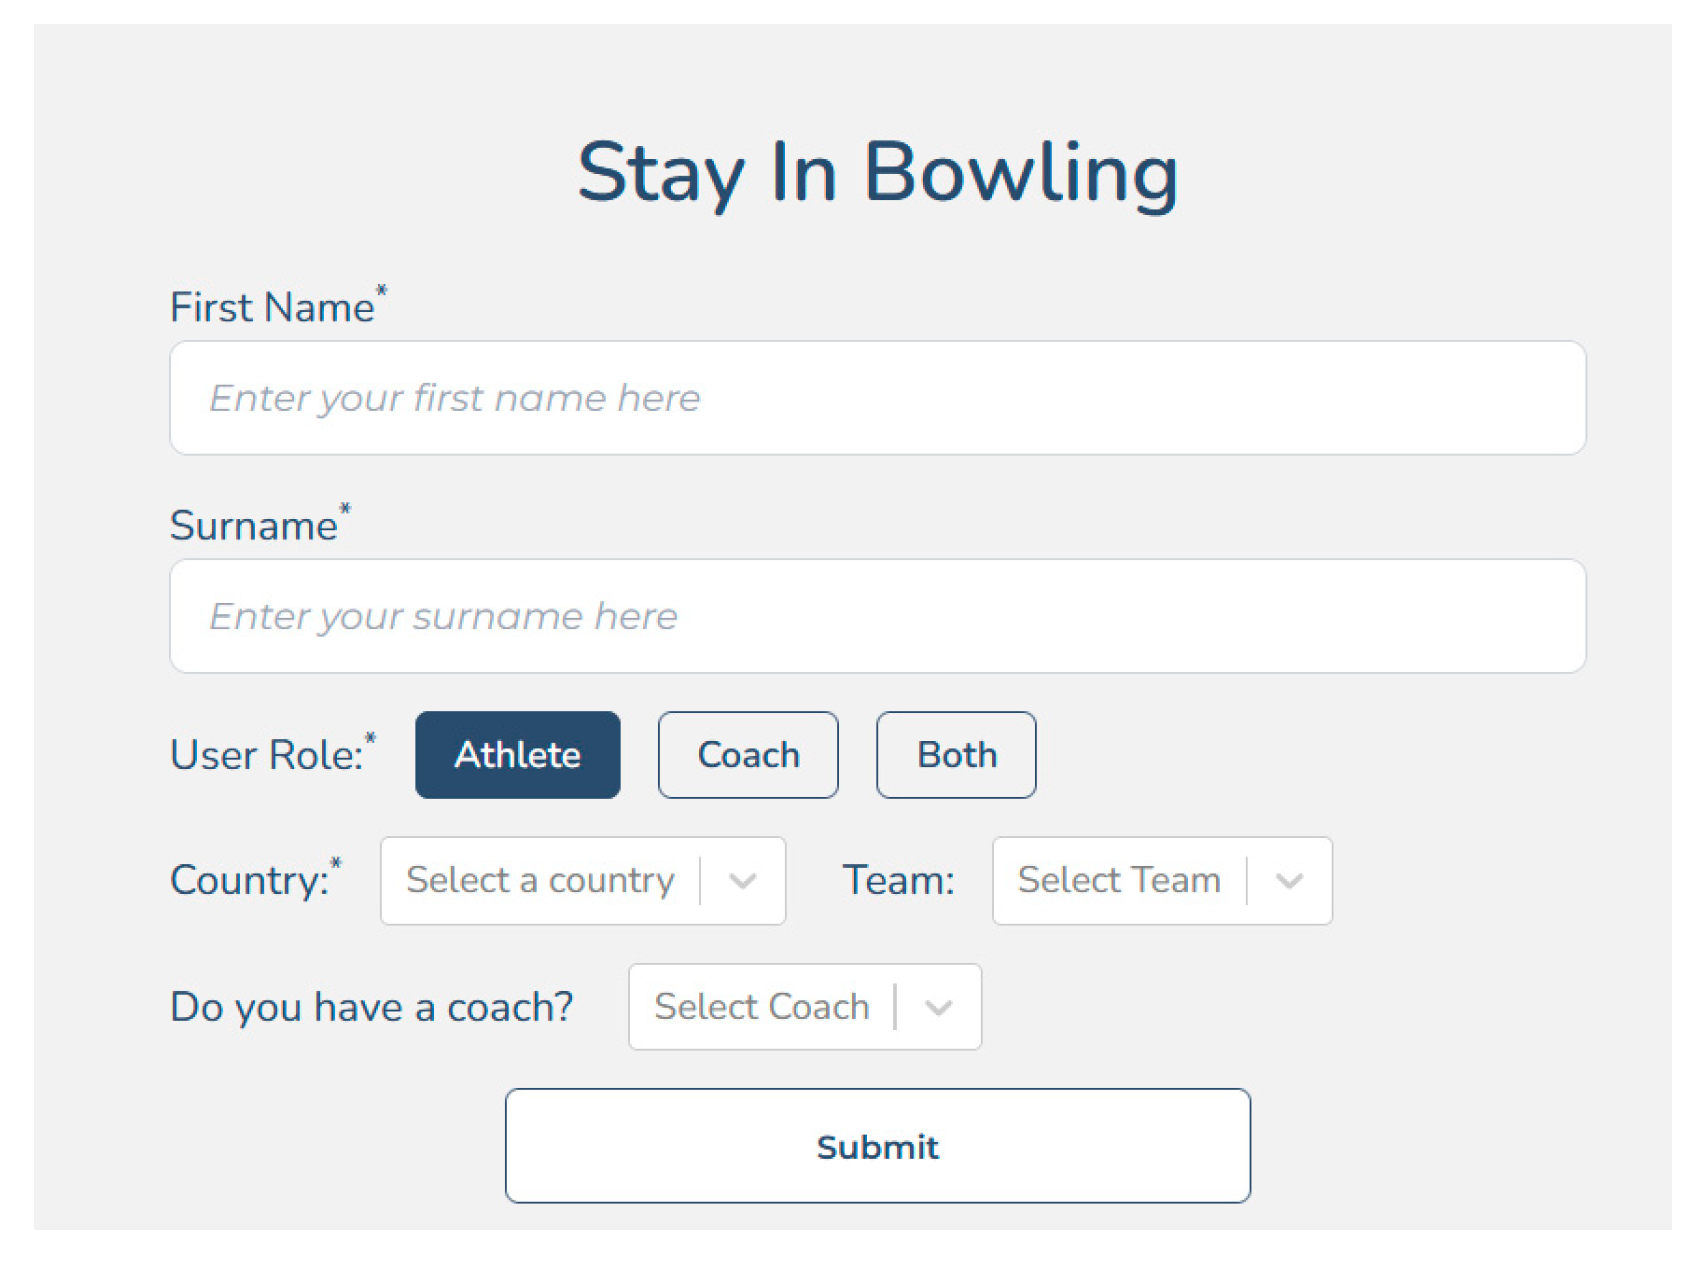This screenshot has width=1703, height=1263.
Task: Click the User Role label text
Action: click(x=266, y=755)
